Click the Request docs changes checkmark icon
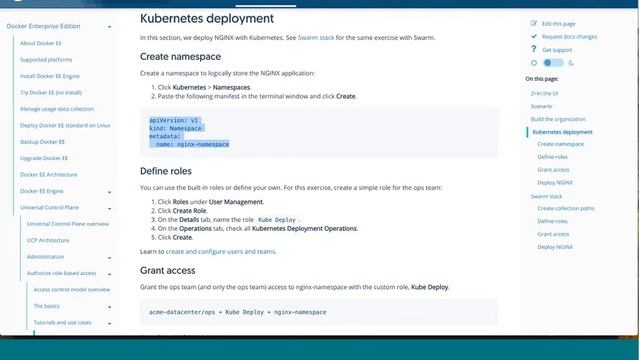The height and width of the screenshot is (360, 640). [x=533, y=36]
